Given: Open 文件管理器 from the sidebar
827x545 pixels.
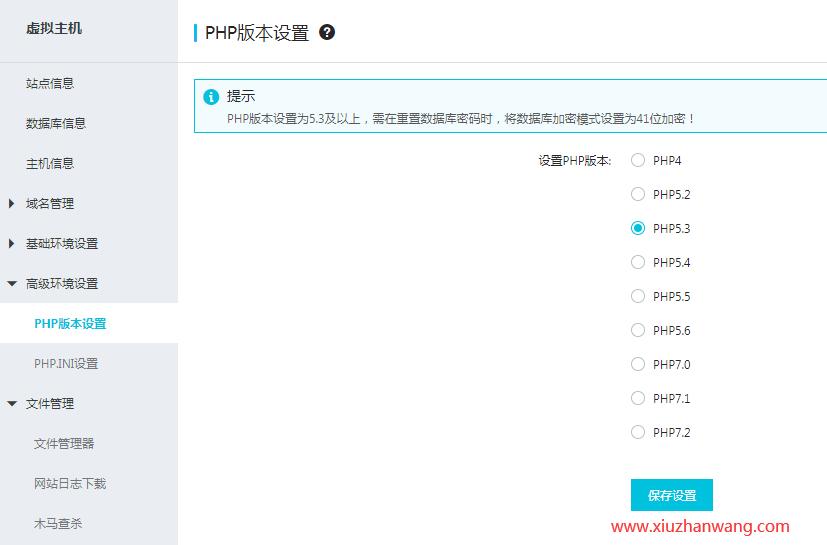Looking at the screenshot, I should pyautogui.click(x=64, y=444).
